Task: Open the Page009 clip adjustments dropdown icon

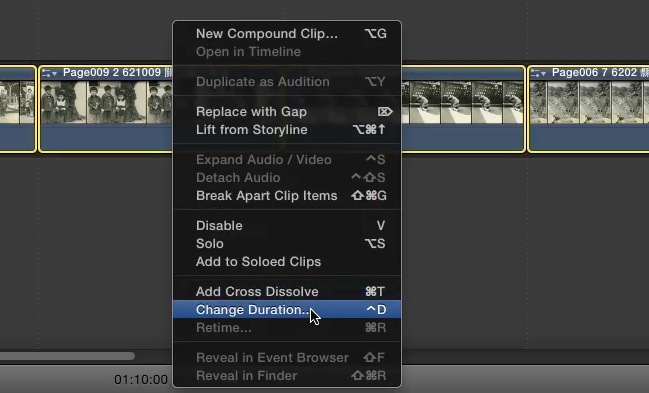Action: click(49, 74)
